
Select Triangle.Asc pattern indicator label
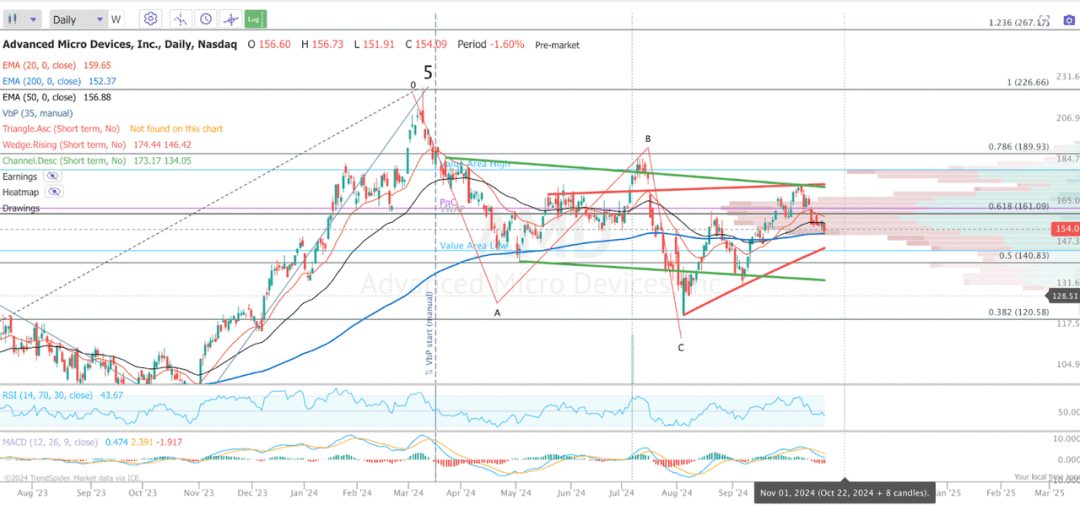pos(61,129)
